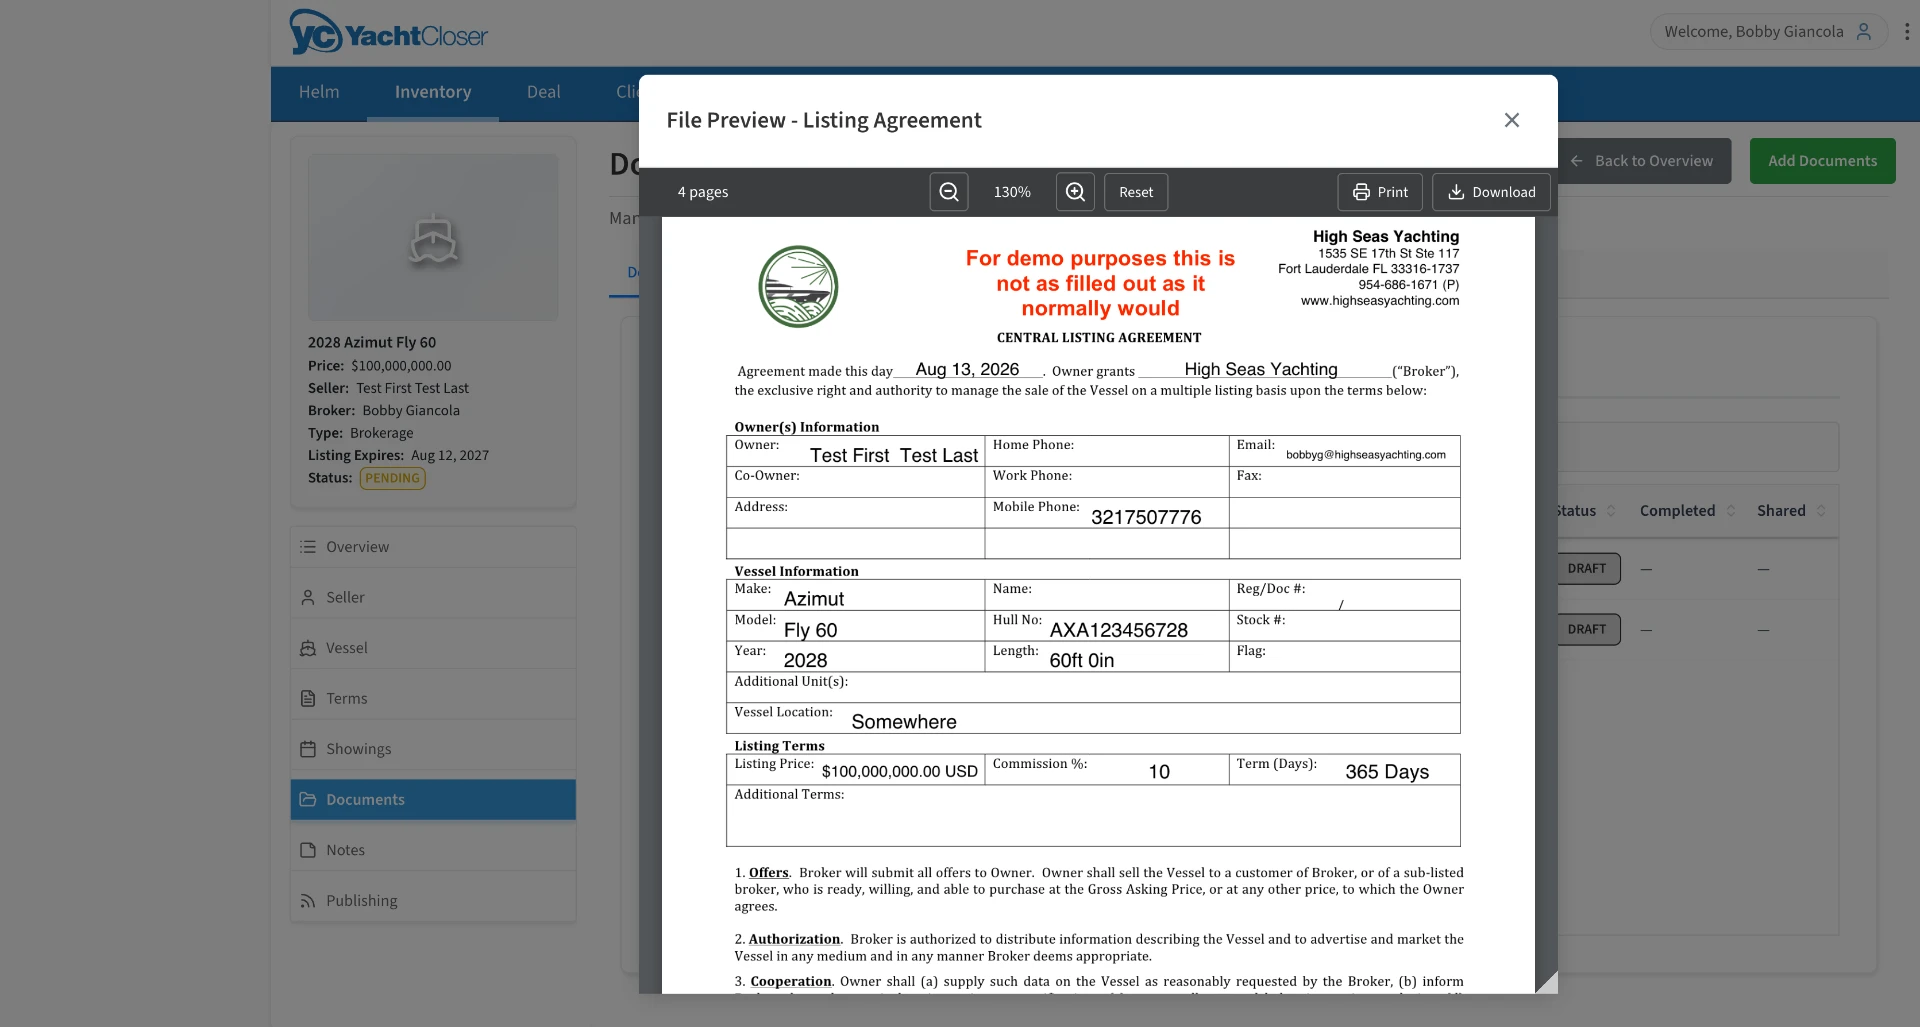The height and width of the screenshot is (1027, 1920).
Task: Print the Listing Agreement
Action: (x=1380, y=192)
